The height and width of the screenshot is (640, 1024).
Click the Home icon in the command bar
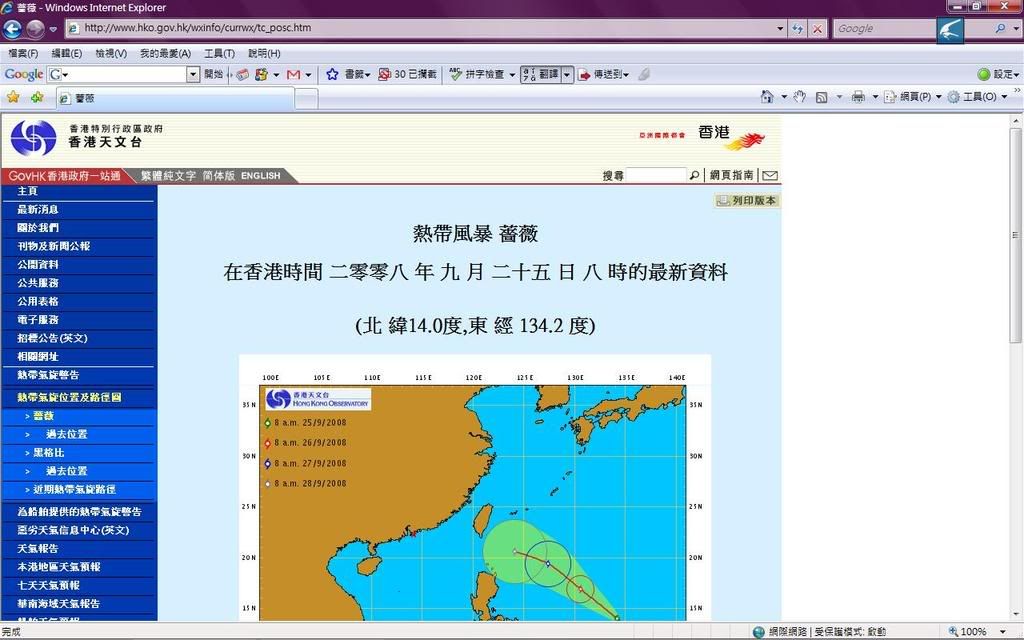pyautogui.click(x=766, y=97)
